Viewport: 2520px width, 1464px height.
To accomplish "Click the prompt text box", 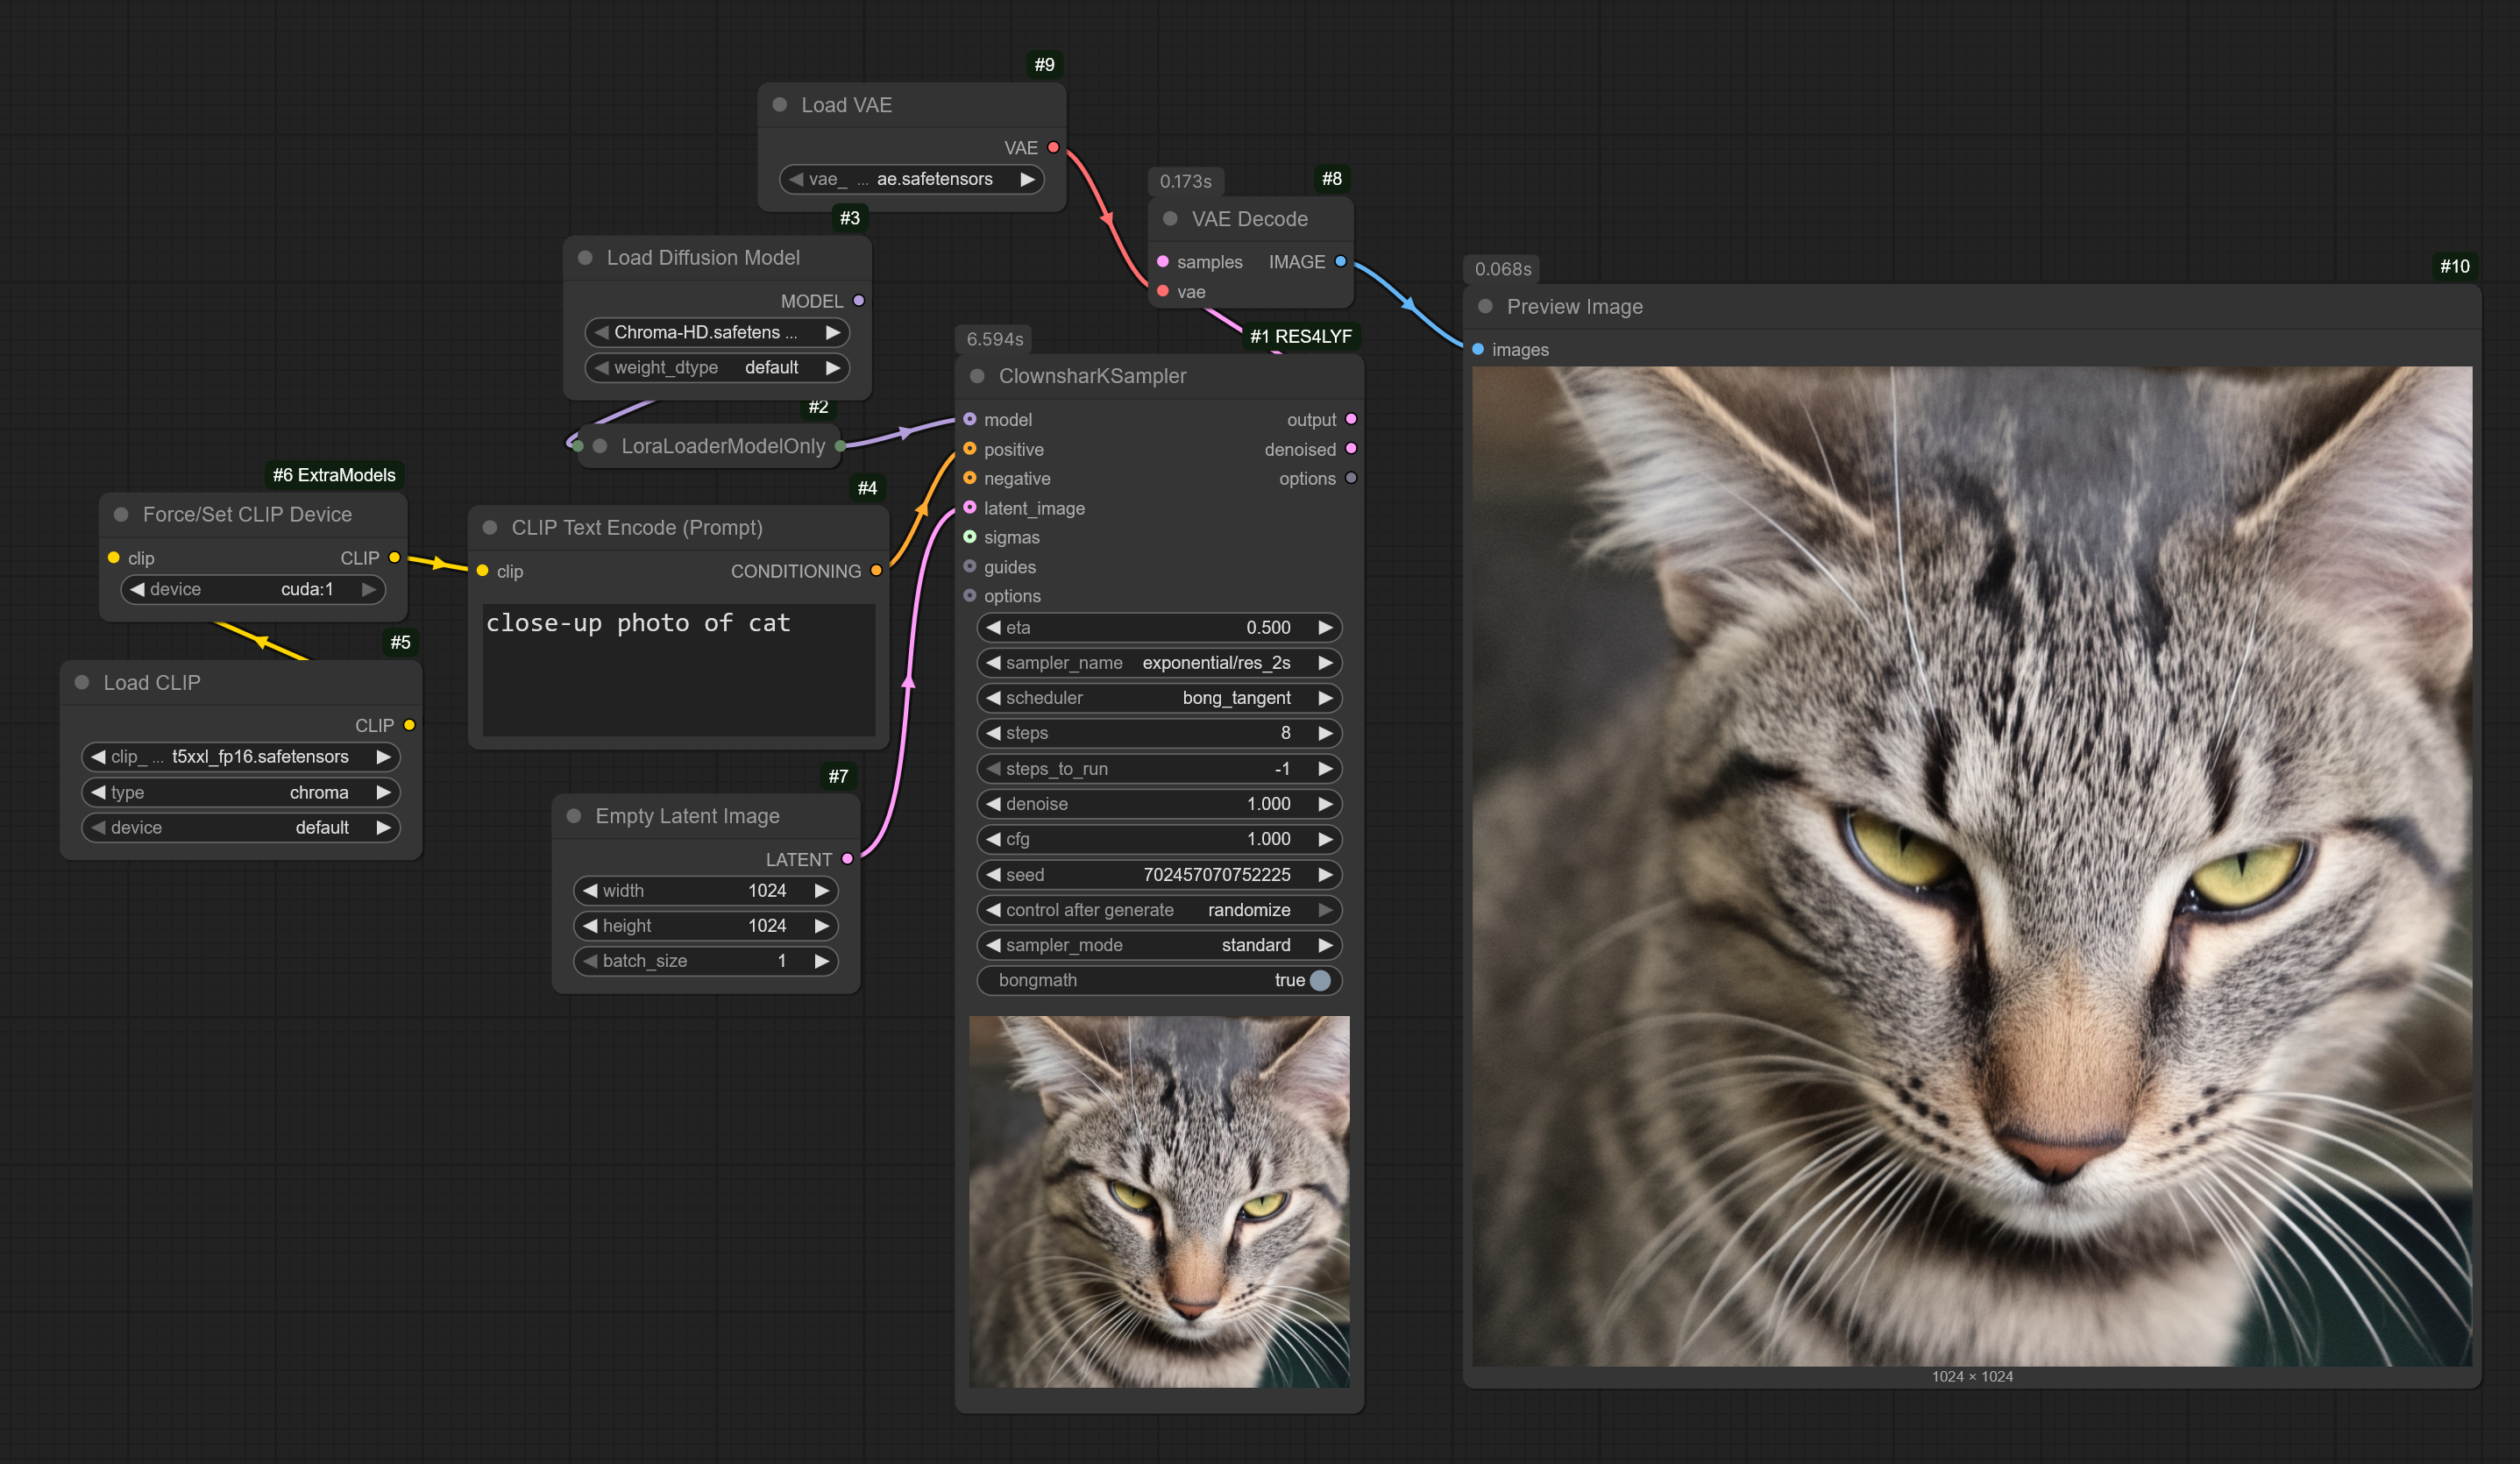I will coord(678,668).
